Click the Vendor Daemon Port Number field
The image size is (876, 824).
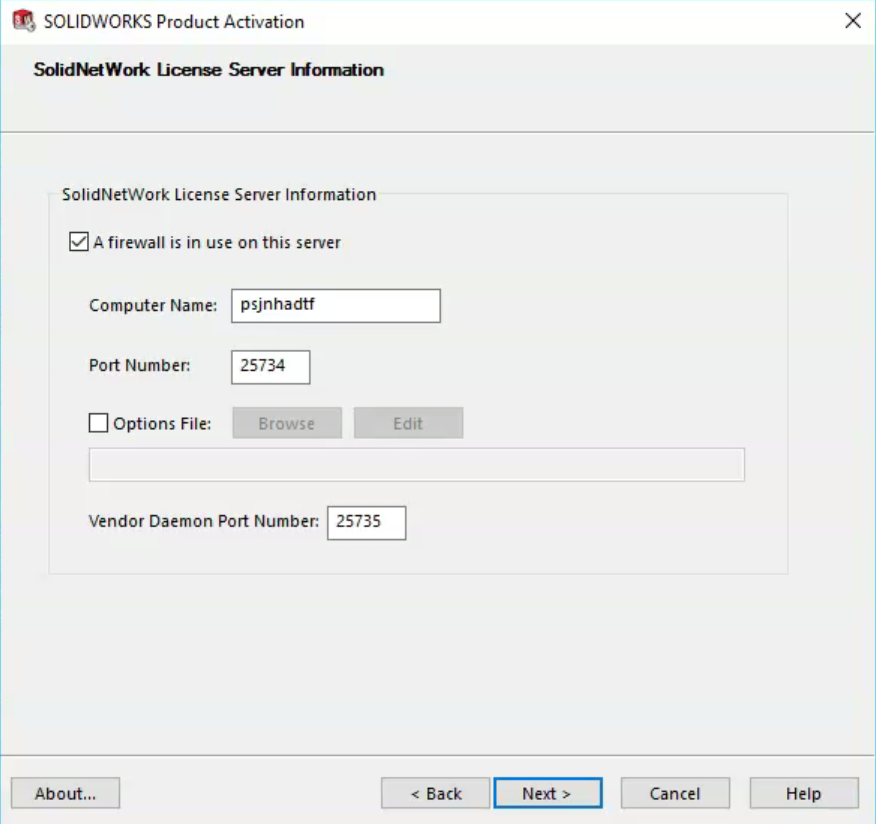(x=366, y=523)
